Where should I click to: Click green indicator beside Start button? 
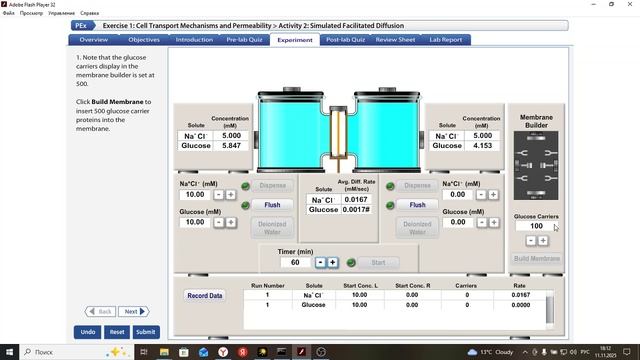[x=351, y=263]
